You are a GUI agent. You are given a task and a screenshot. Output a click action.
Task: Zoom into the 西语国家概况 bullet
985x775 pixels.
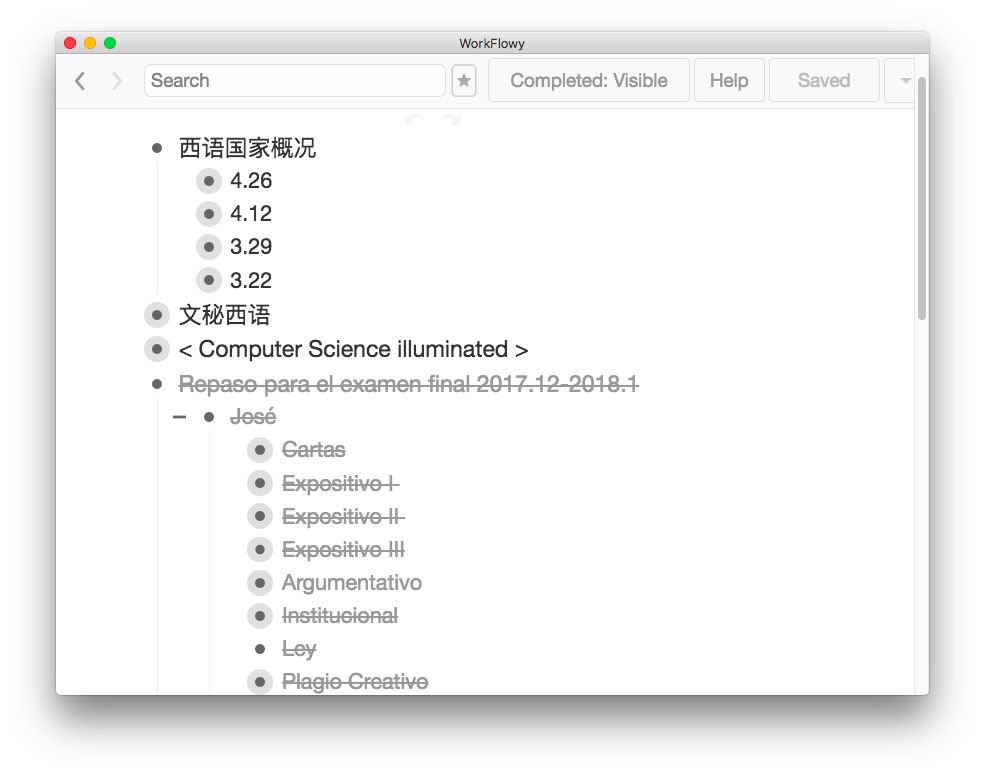(x=157, y=148)
